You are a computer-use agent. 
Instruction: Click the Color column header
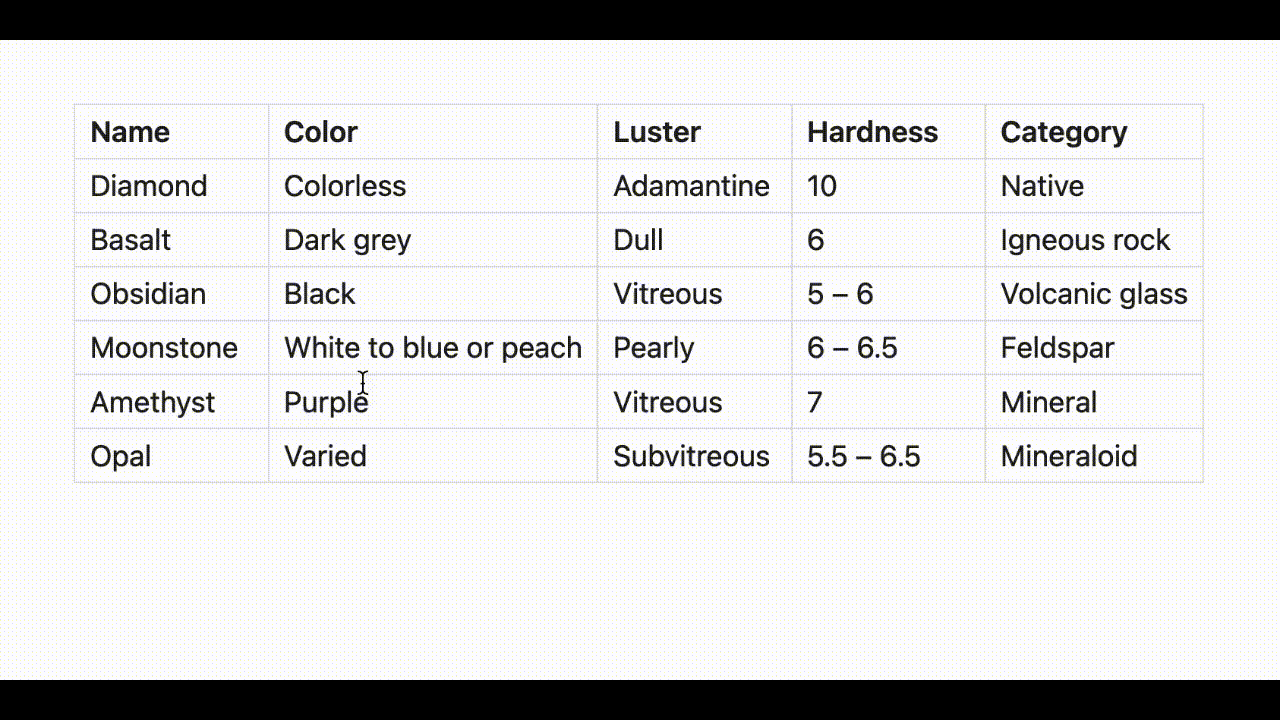click(x=321, y=132)
